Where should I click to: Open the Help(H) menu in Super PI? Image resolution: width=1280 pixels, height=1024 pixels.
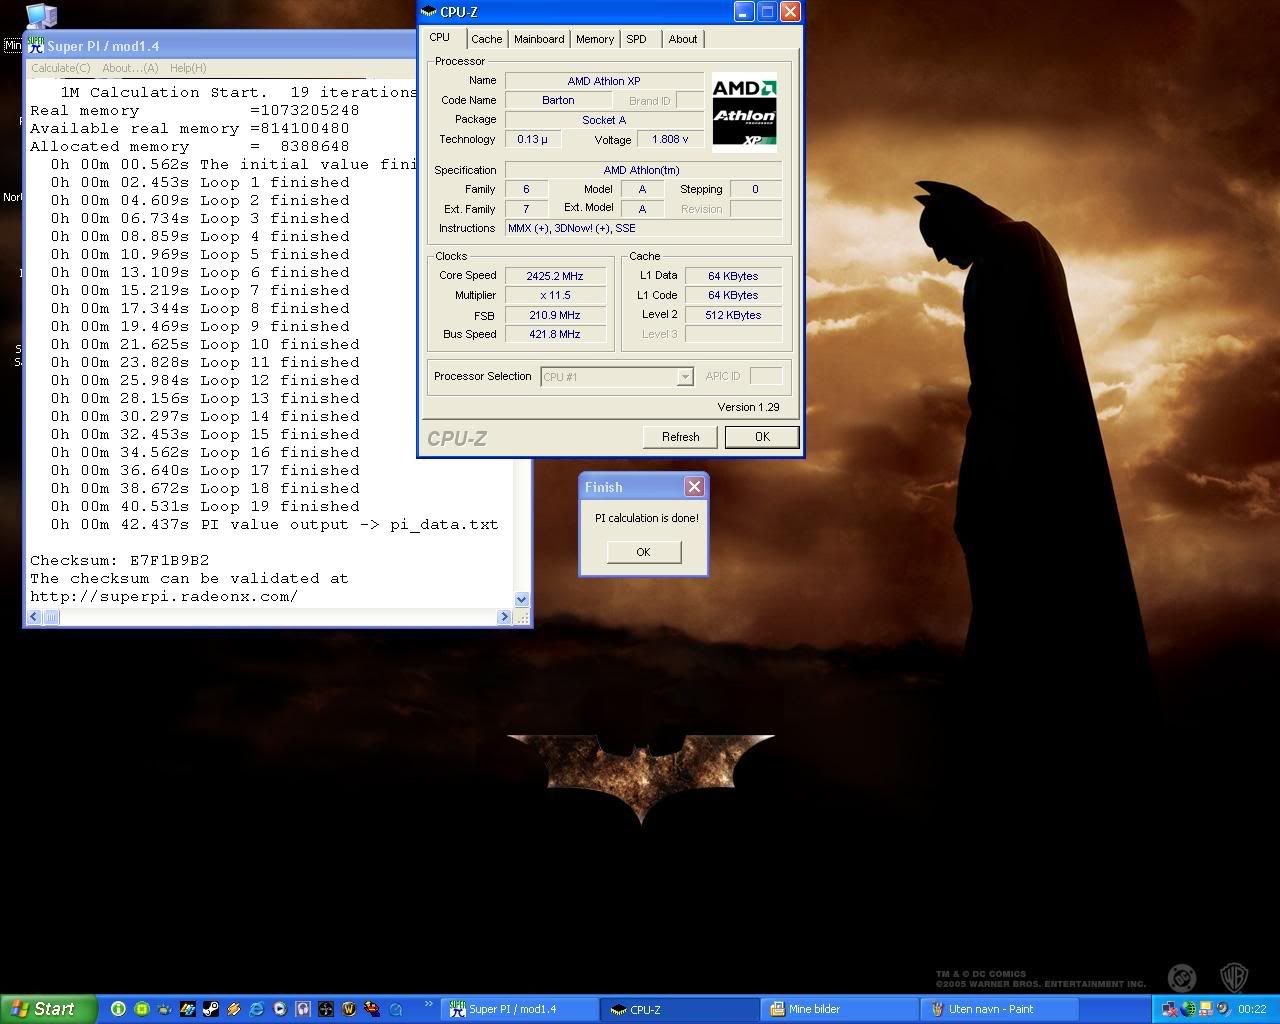pos(188,68)
